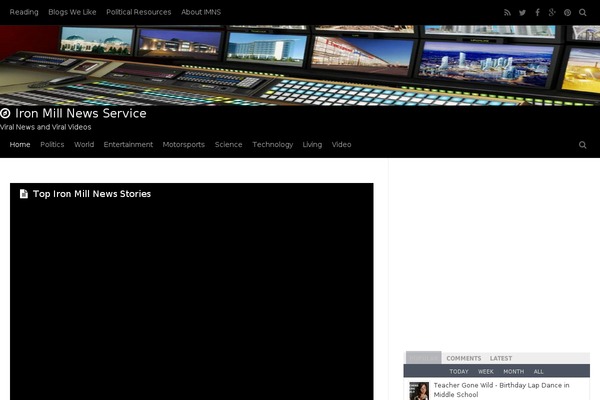
Task: Click the control room header banner image
Action: click(x=300, y=65)
